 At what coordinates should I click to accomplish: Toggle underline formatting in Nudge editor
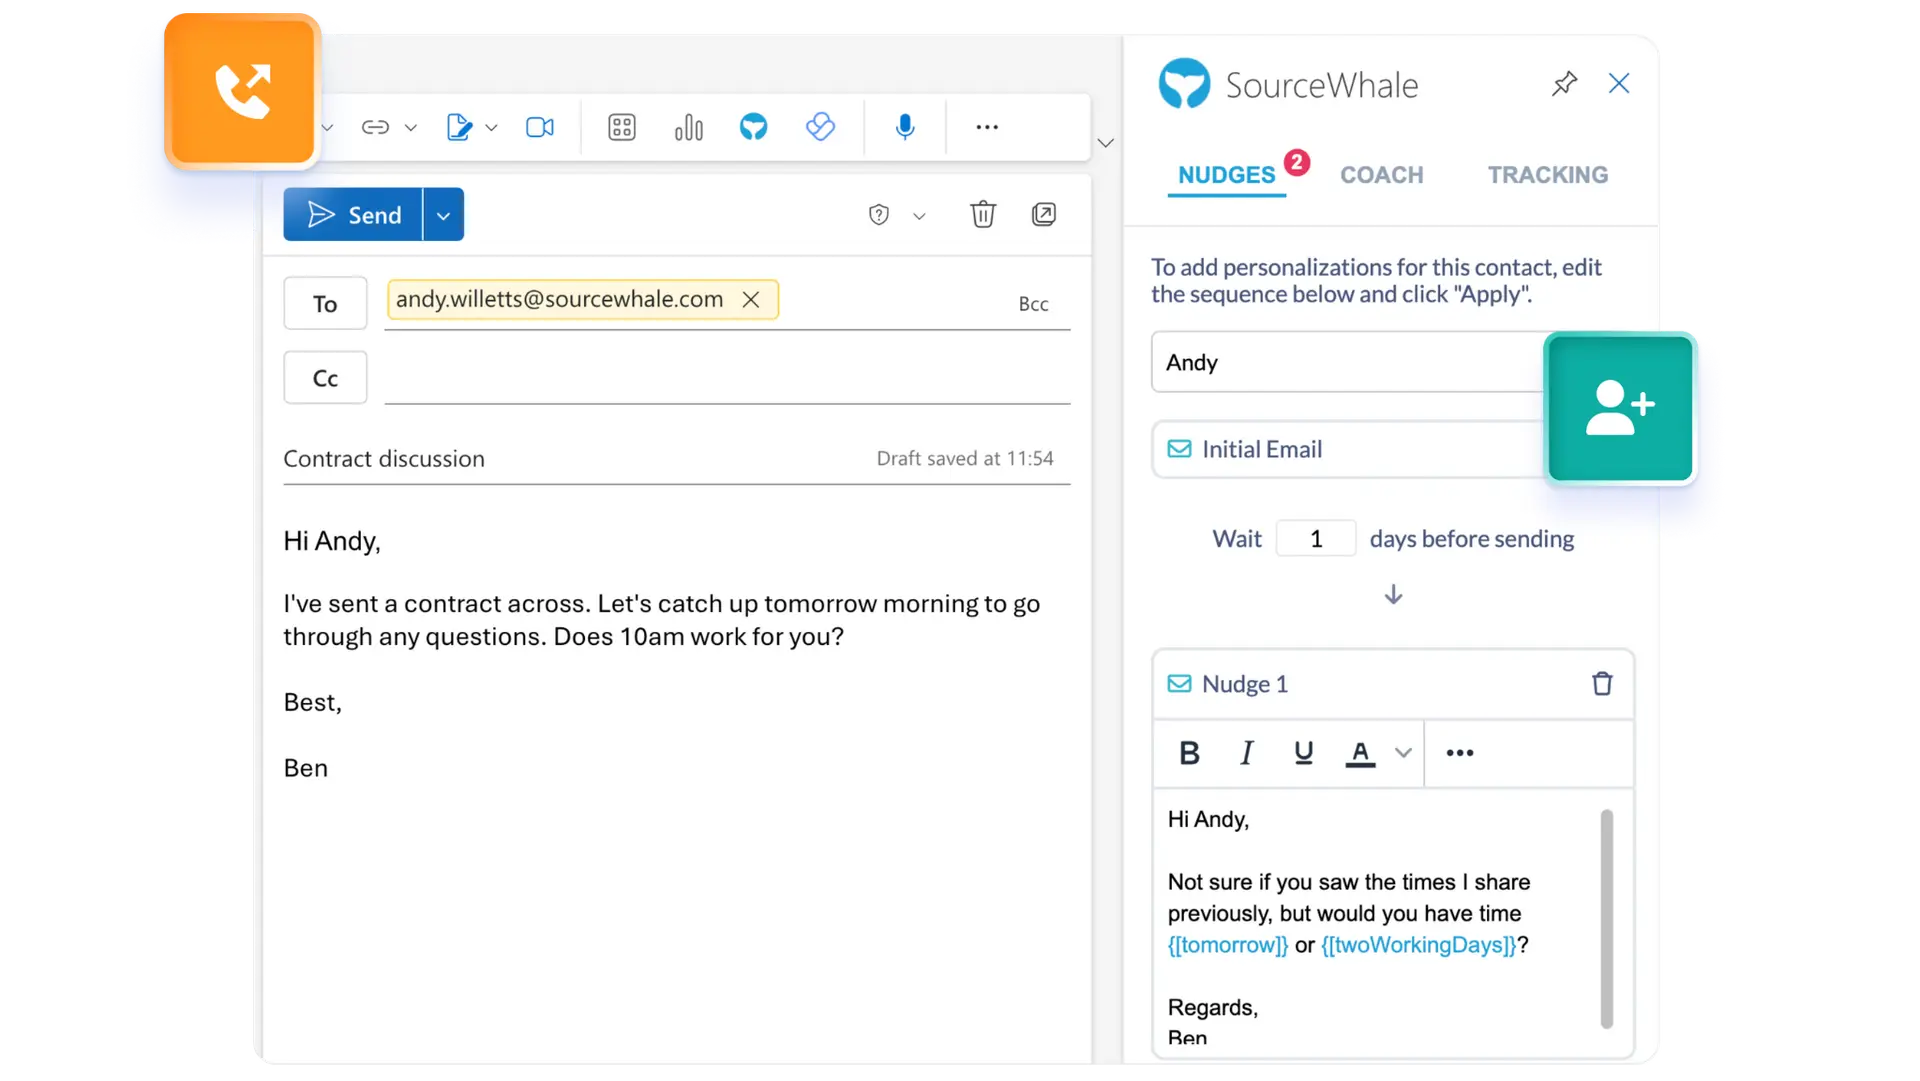[x=1303, y=752]
